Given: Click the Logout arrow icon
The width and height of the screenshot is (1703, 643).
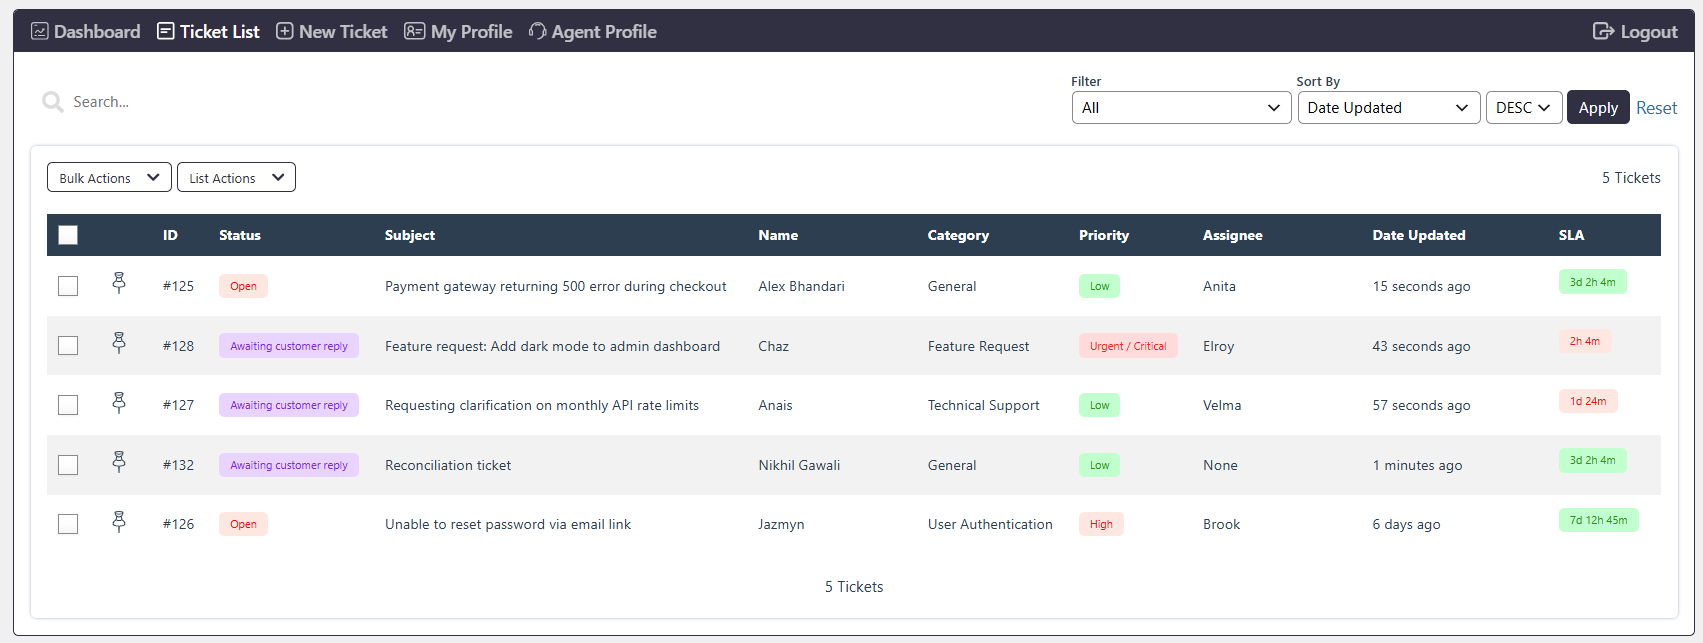Looking at the screenshot, I should click(x=1603, y=31).
